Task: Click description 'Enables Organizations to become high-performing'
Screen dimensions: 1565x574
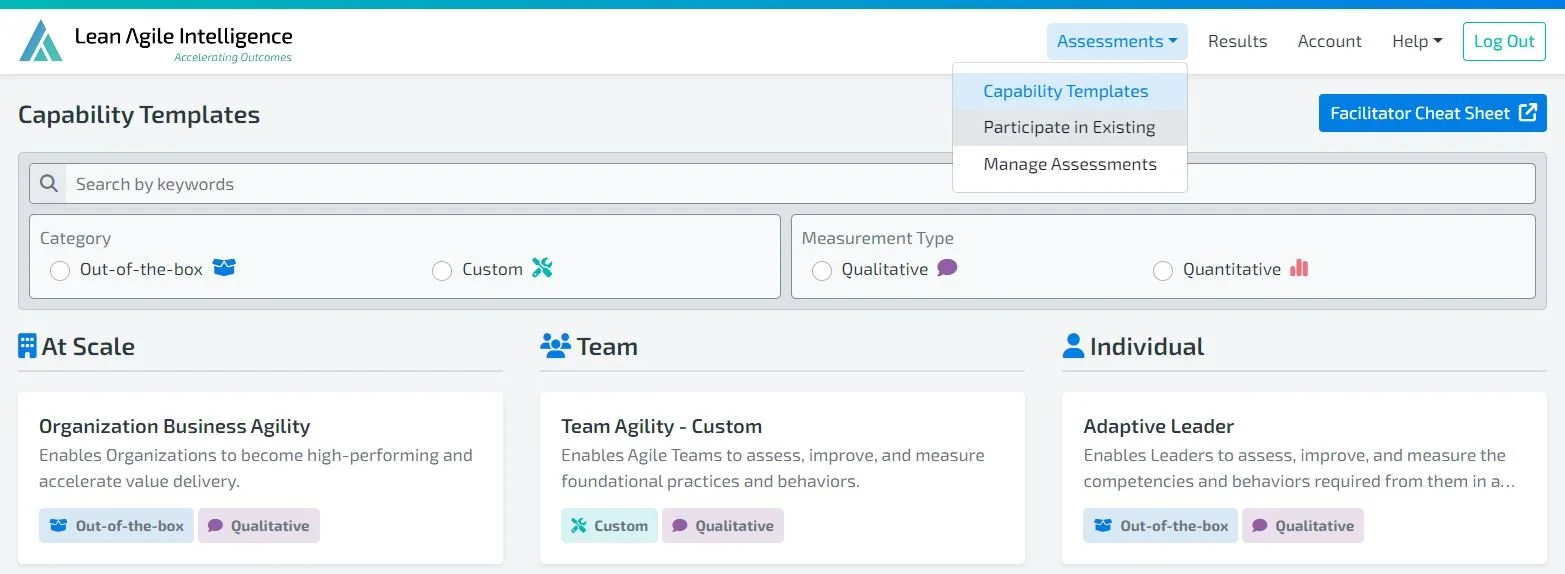Action: tap(256, 468)
